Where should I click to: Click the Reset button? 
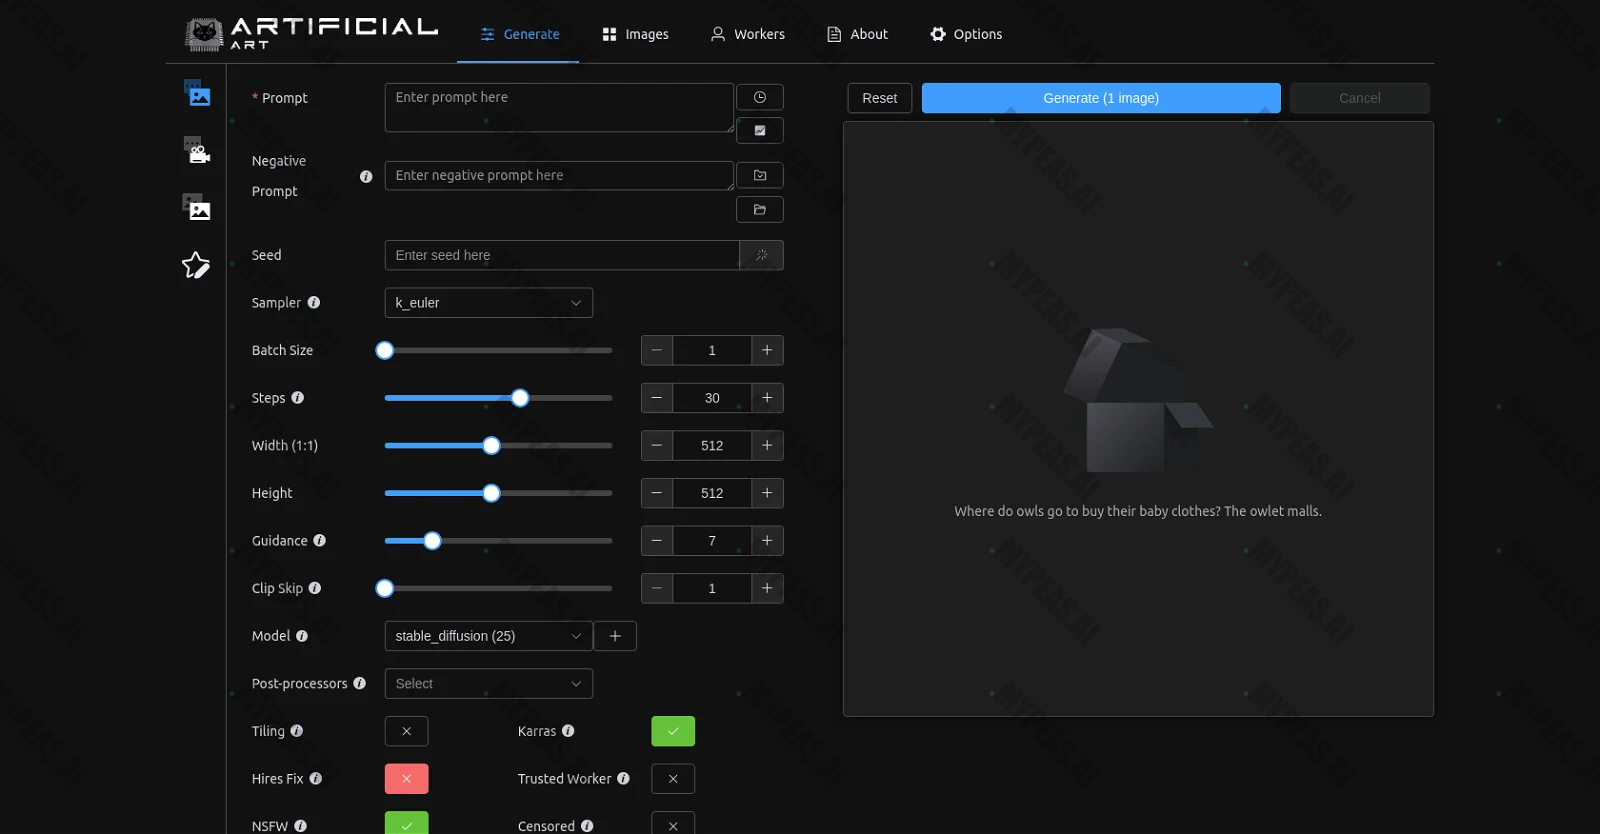pos(880,98)
